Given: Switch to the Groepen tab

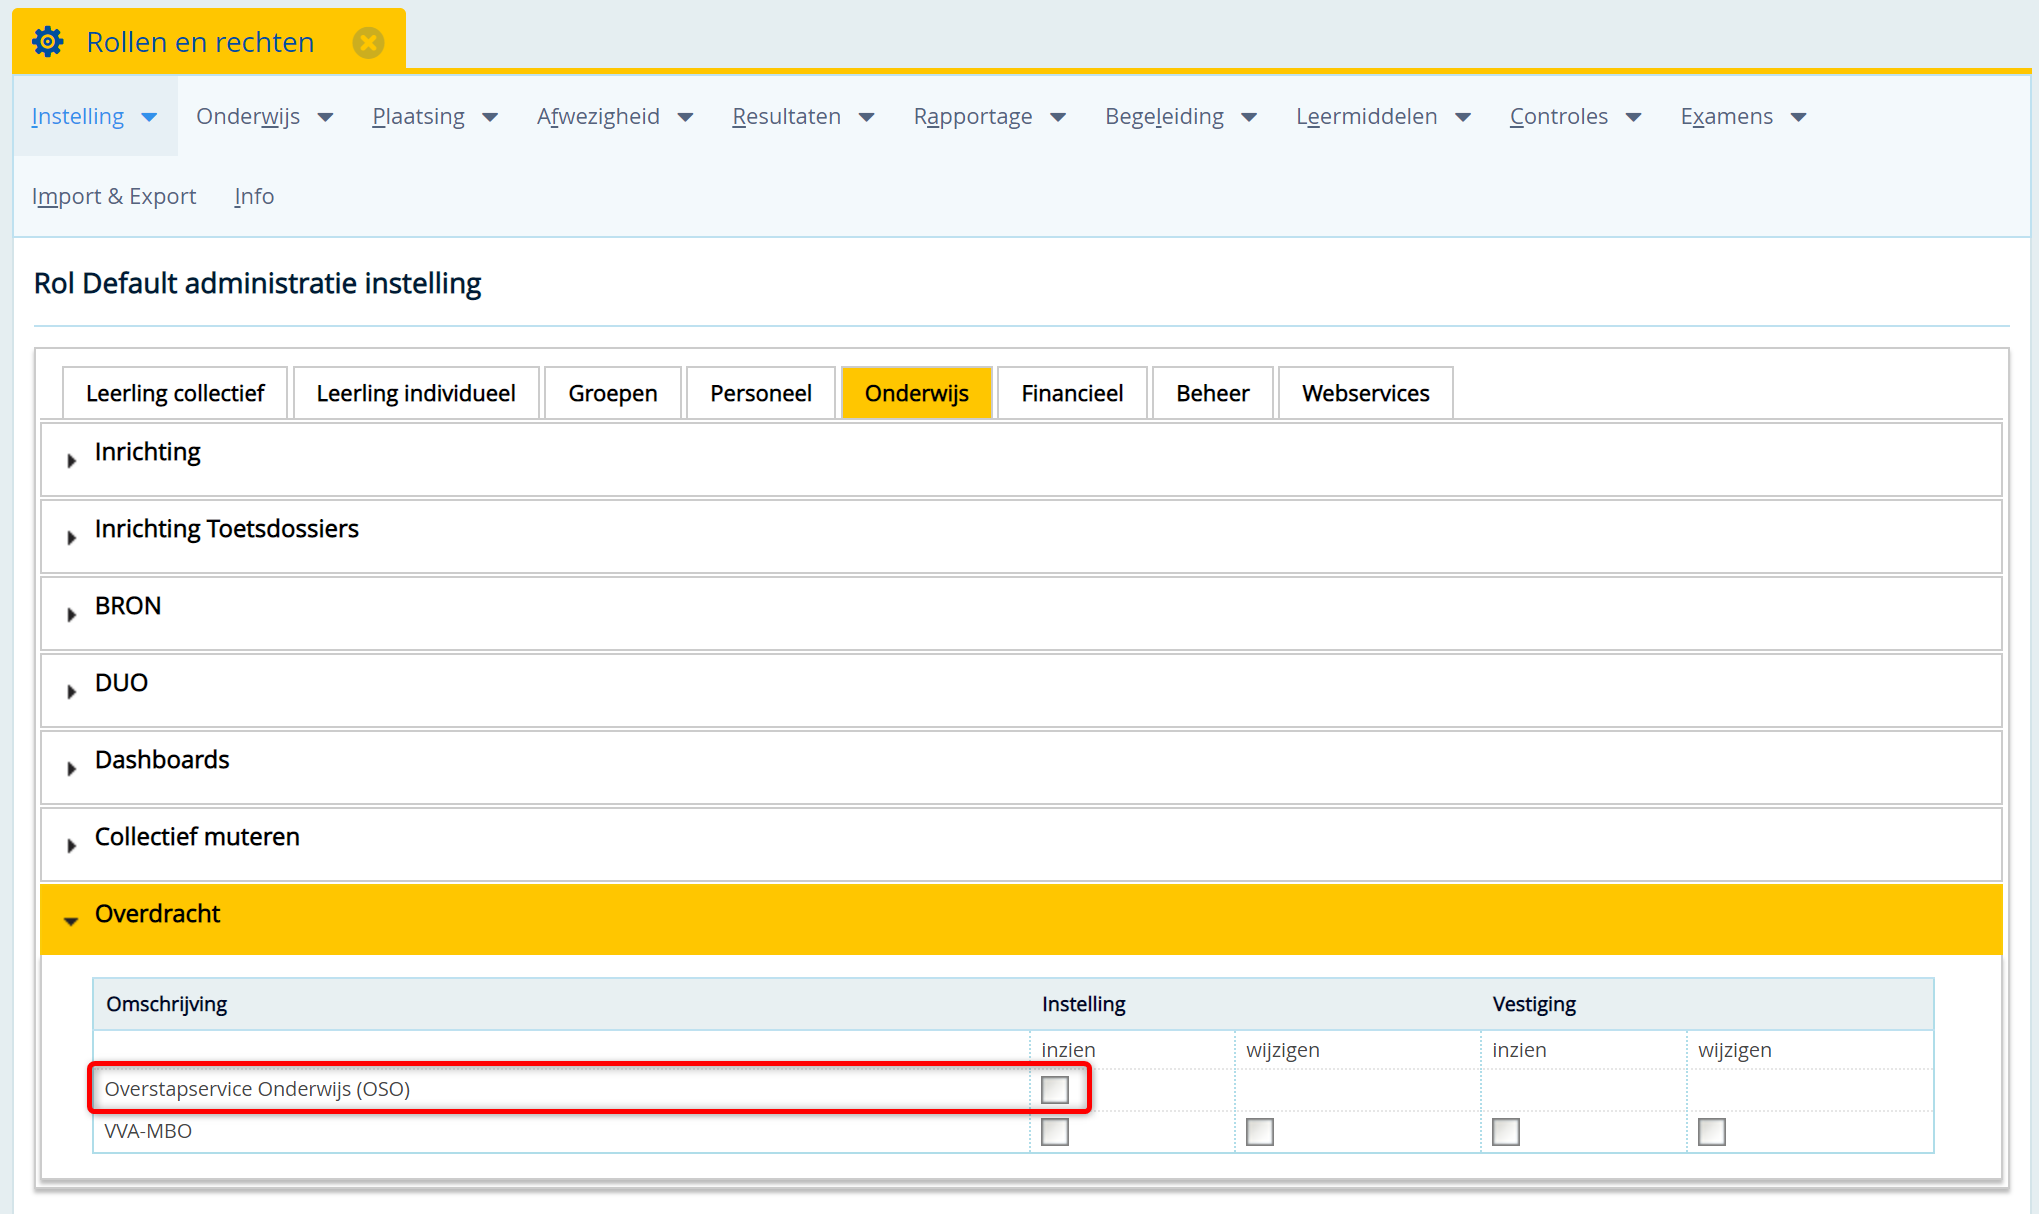Looking at the screenshot, I should [x=613, y=393].
